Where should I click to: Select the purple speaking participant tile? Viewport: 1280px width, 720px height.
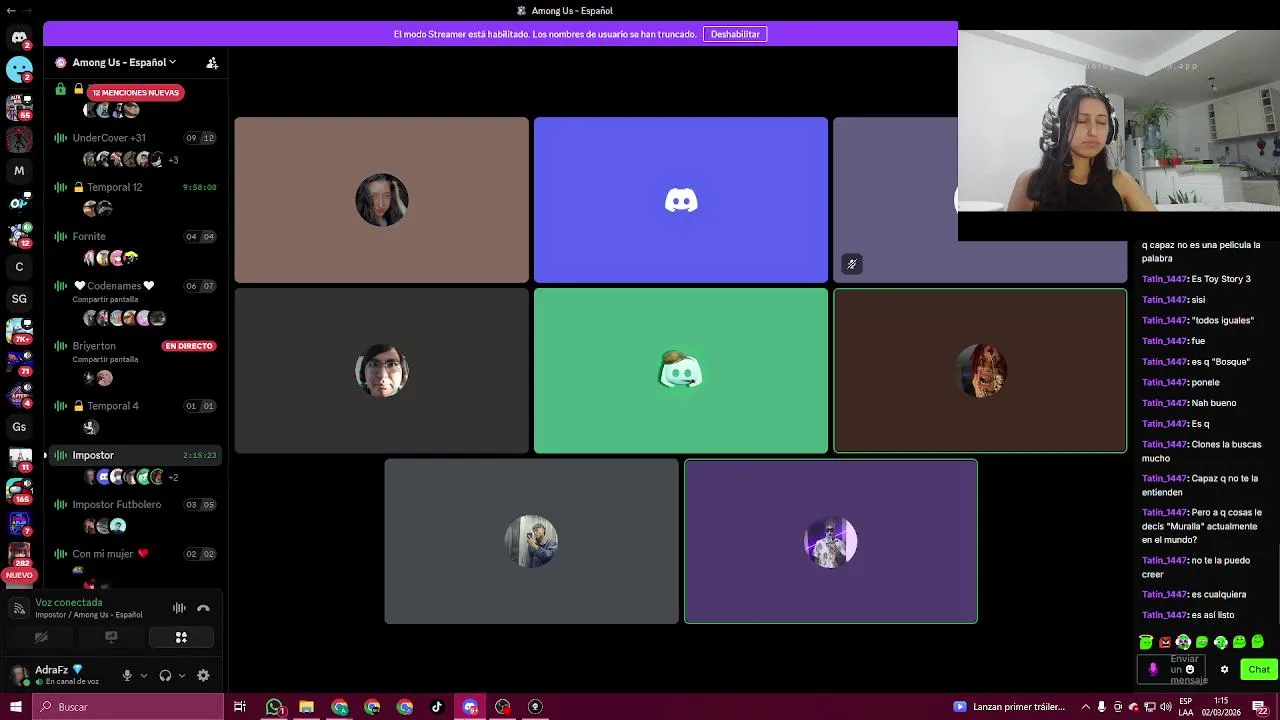(831, 541)
